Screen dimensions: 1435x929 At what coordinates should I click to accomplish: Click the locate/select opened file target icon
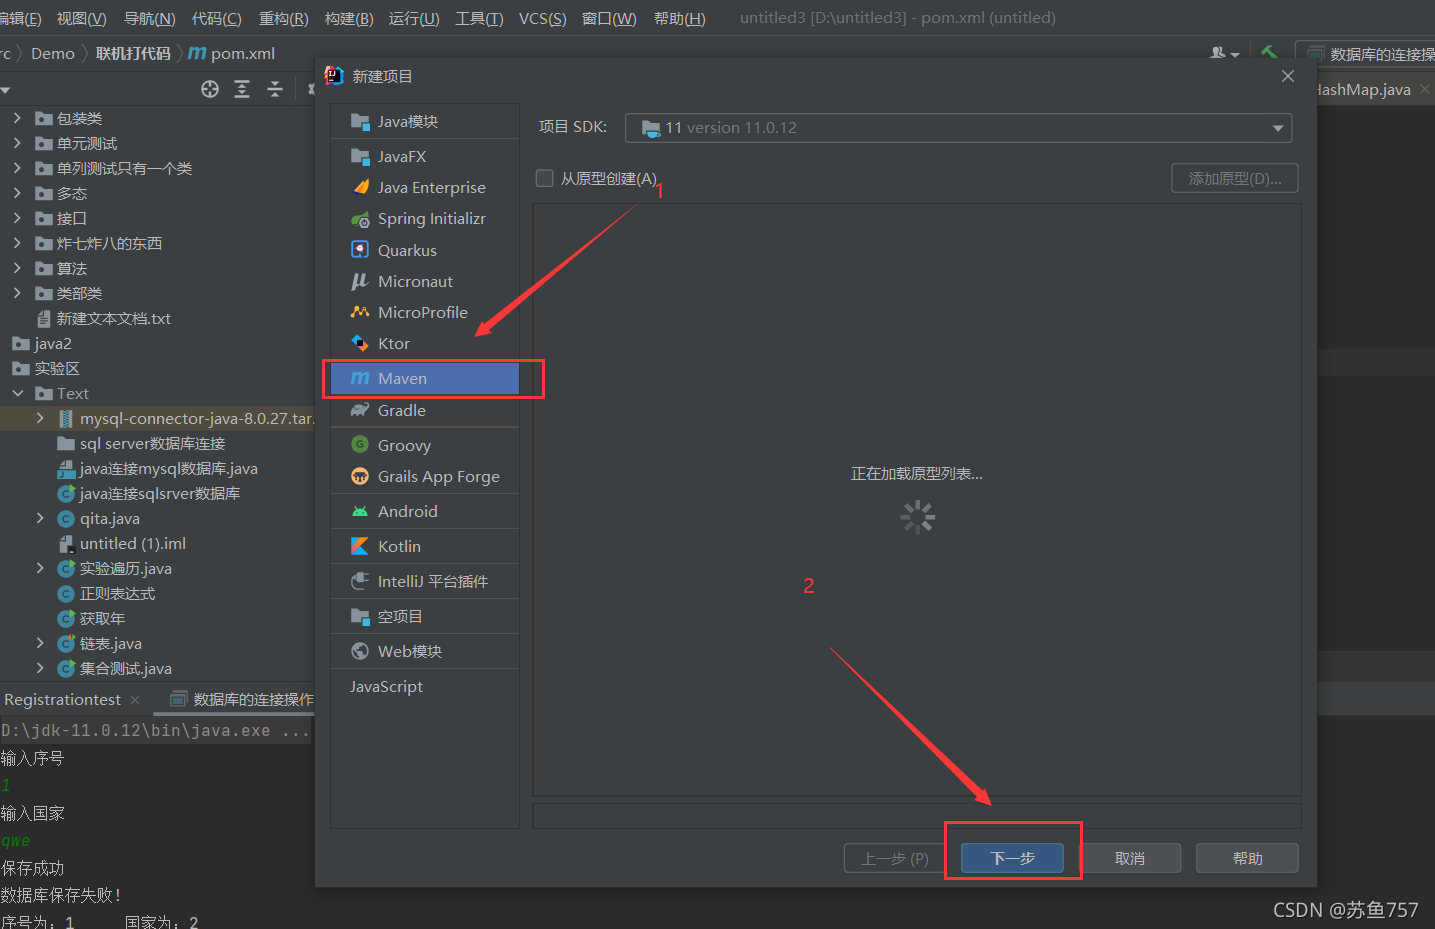[210, 89]
